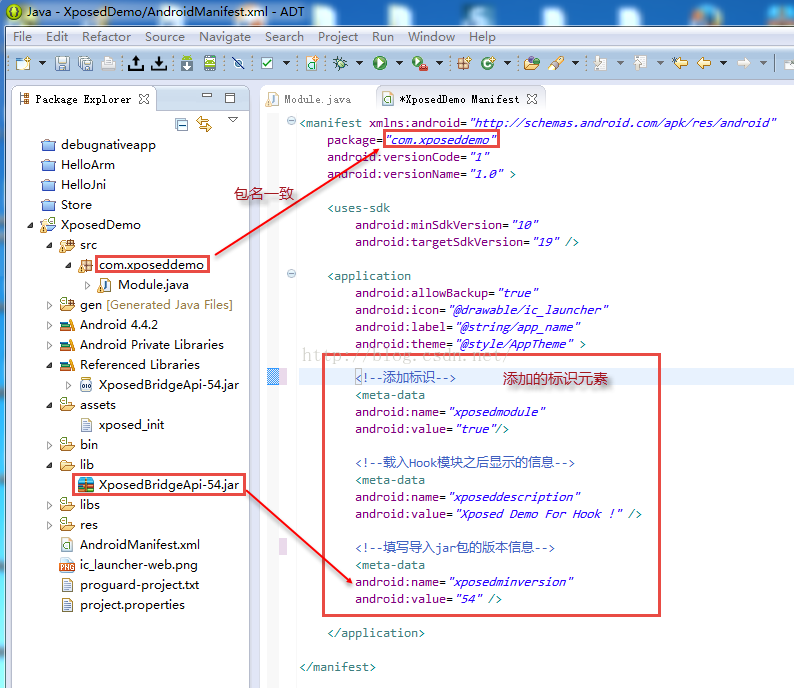Open the External Tools dropdown arrow
Image resolution: width=794 pixels, height=688 pixels.
click(439, 63)
